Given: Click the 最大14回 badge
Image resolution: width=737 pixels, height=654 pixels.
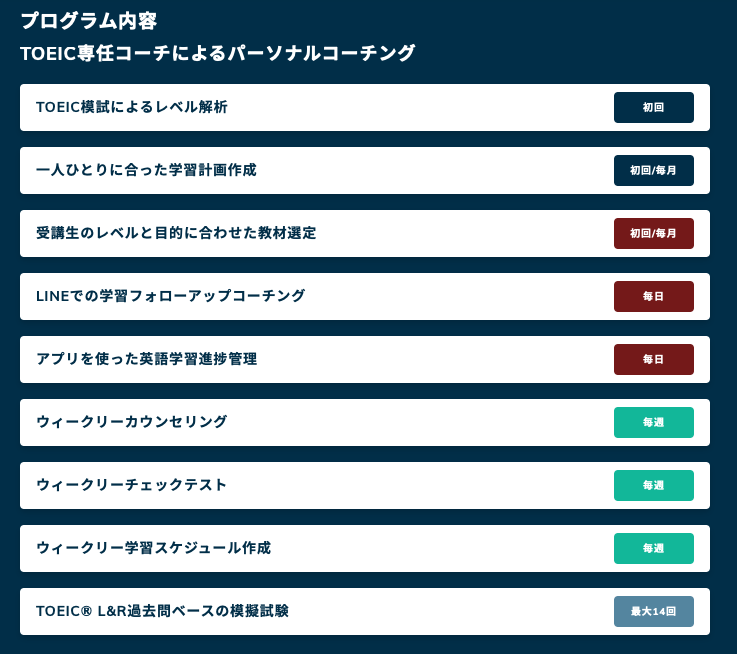Looking at the screenshot, I should (653, 611).
